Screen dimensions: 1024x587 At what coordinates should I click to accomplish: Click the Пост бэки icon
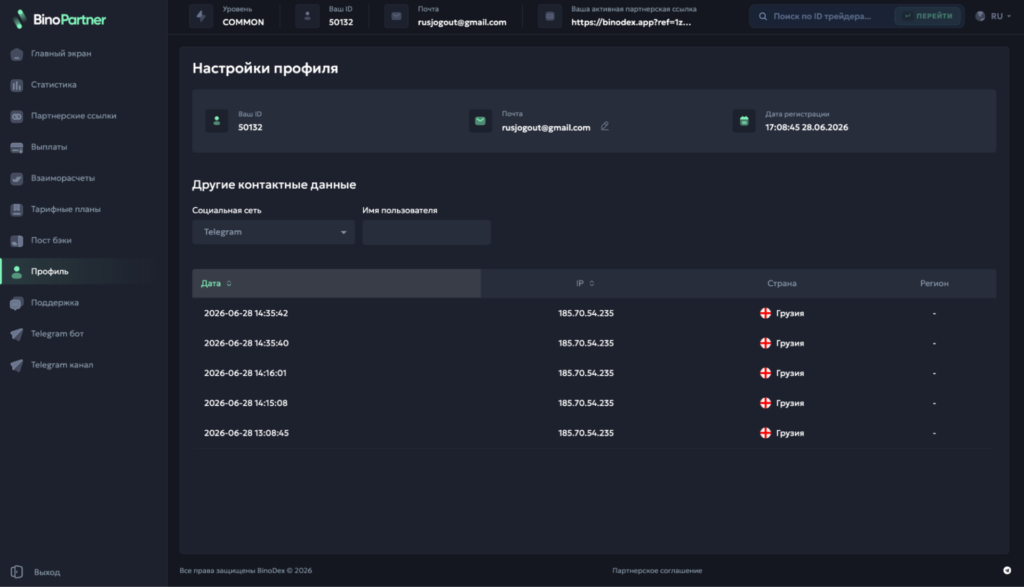click(17, 241)
